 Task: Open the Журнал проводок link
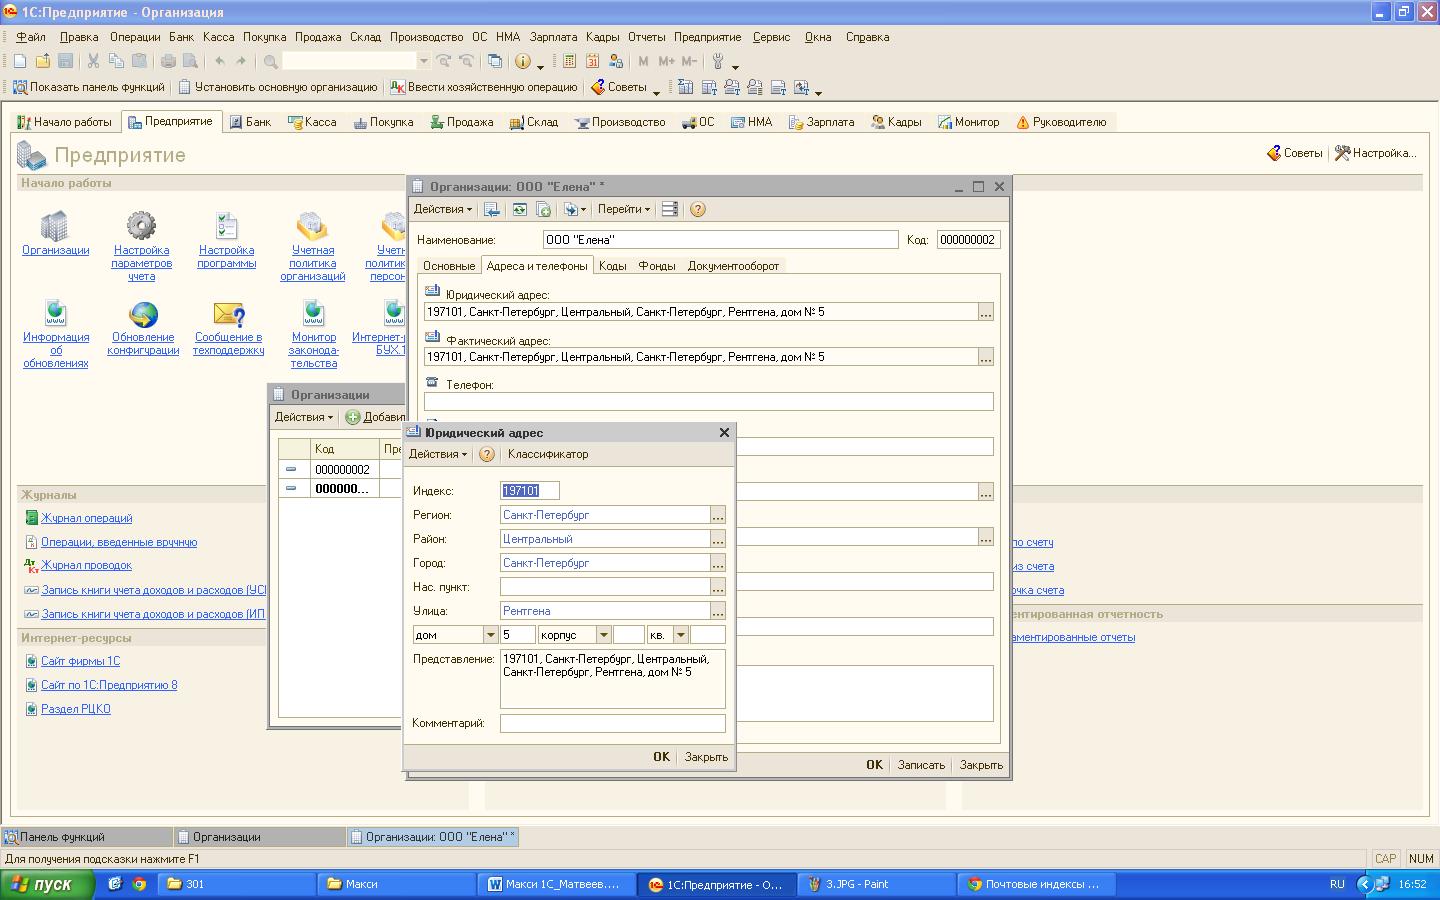click(x=86, y=565)
